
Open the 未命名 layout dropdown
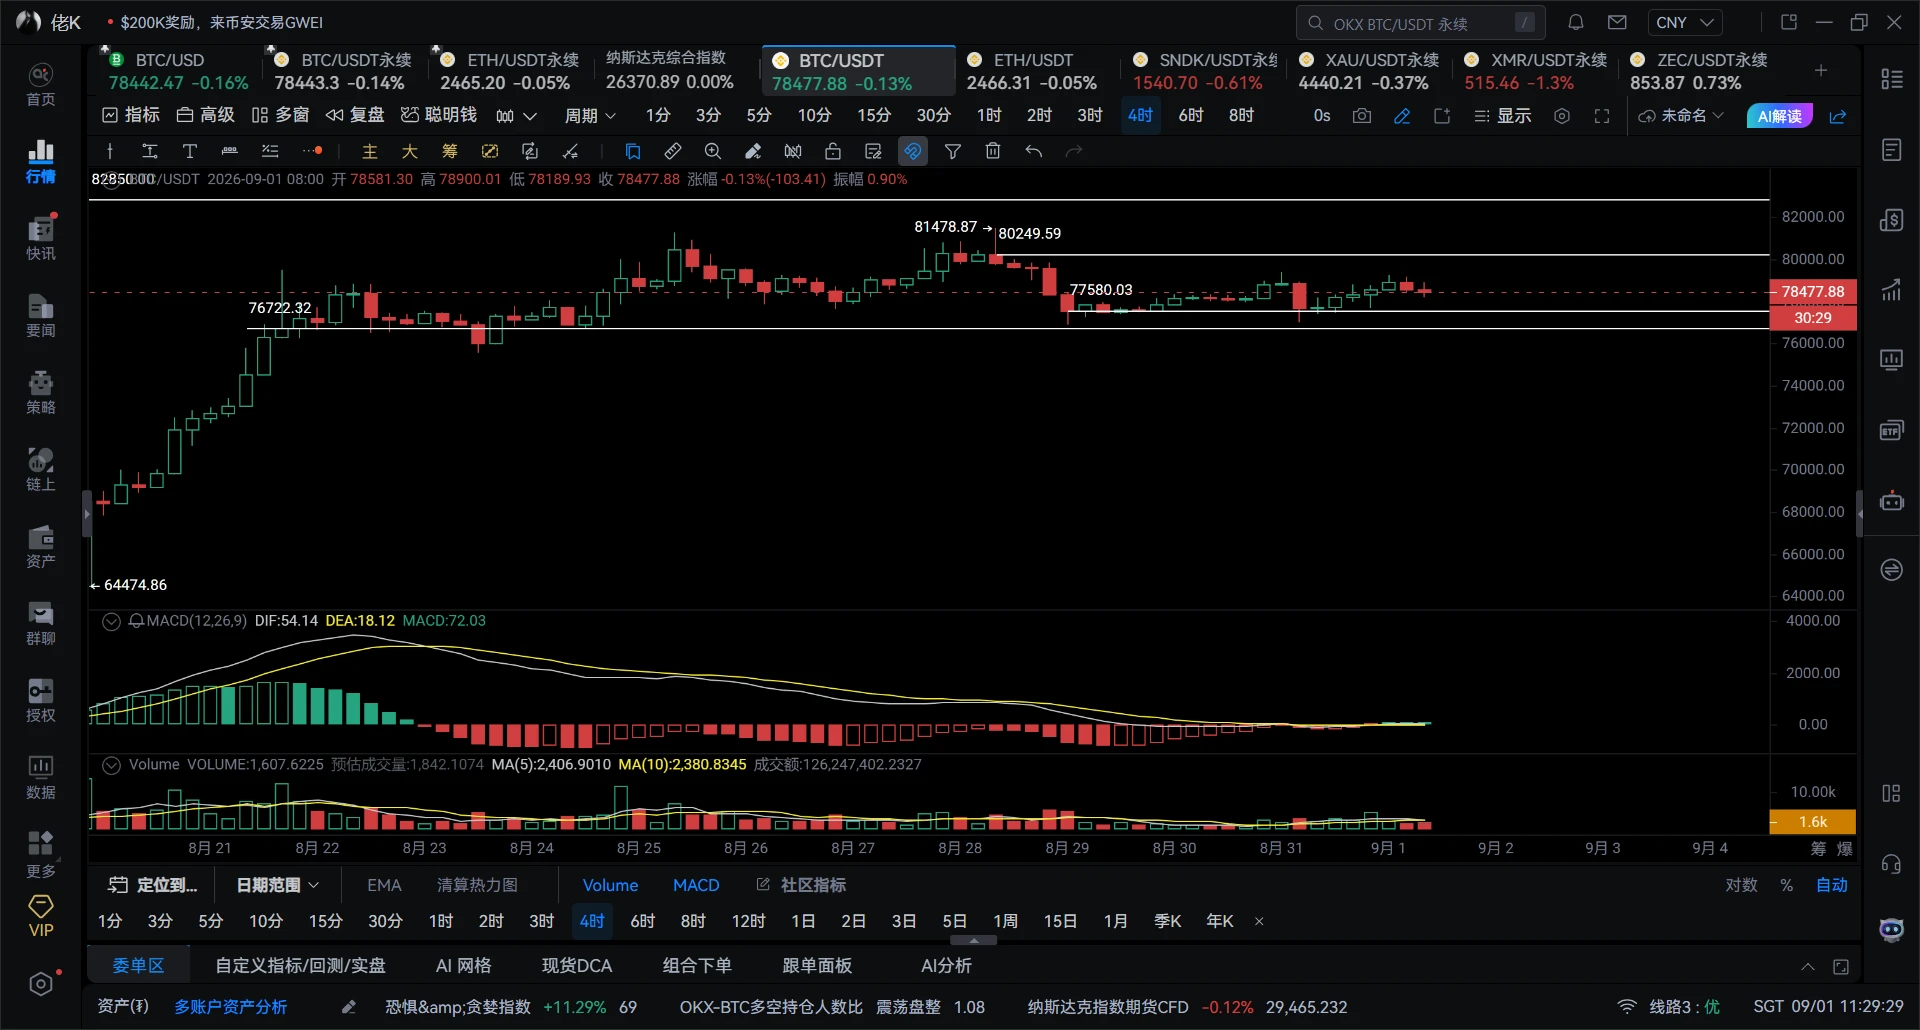1681,116
